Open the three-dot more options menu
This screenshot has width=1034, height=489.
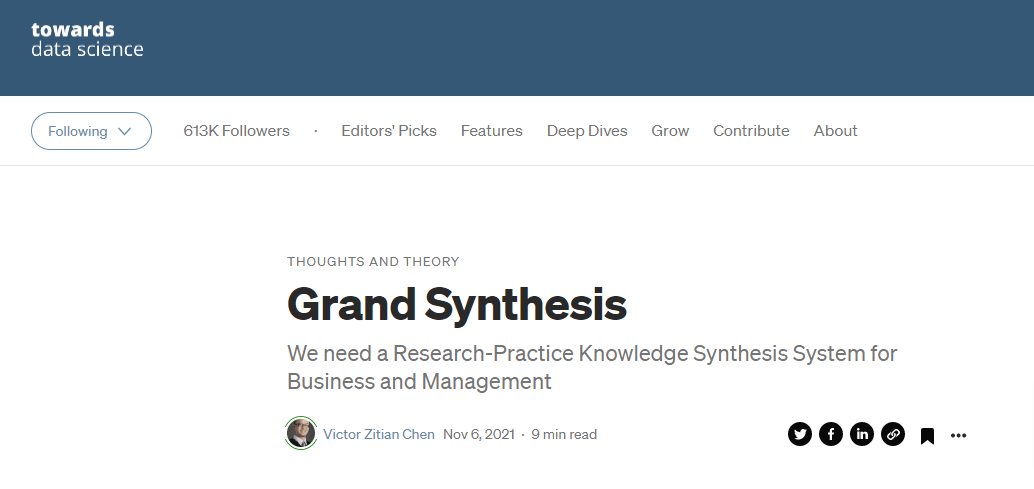point(959,435)
